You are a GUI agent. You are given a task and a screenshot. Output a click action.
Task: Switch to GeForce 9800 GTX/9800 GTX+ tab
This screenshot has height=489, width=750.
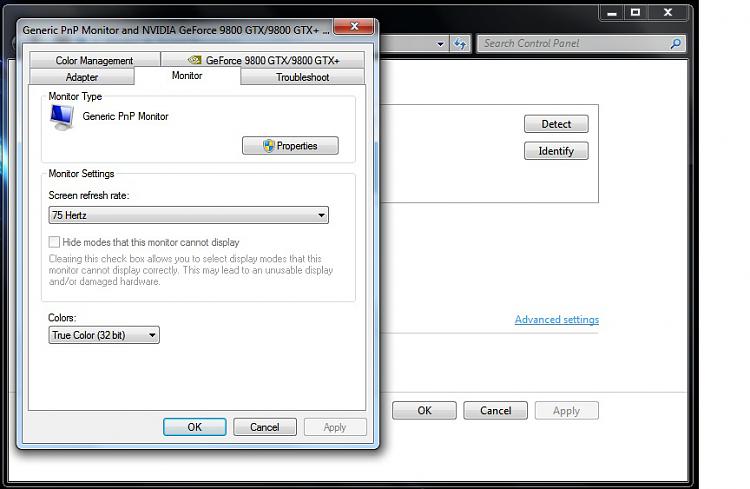[x=263, y=60]
